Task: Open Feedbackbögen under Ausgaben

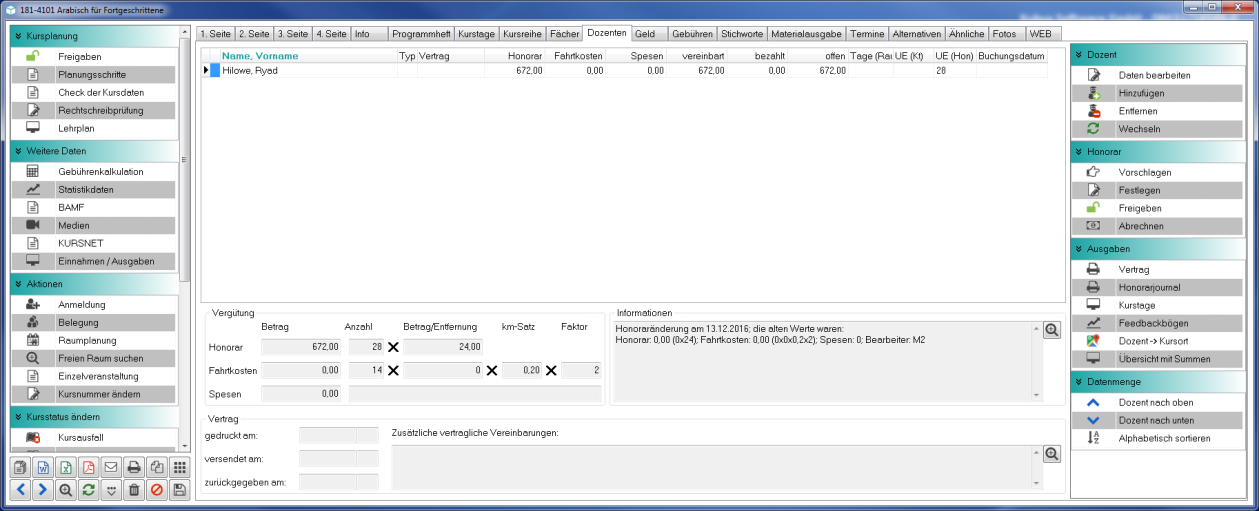Action: click(x=1157, y=323)
